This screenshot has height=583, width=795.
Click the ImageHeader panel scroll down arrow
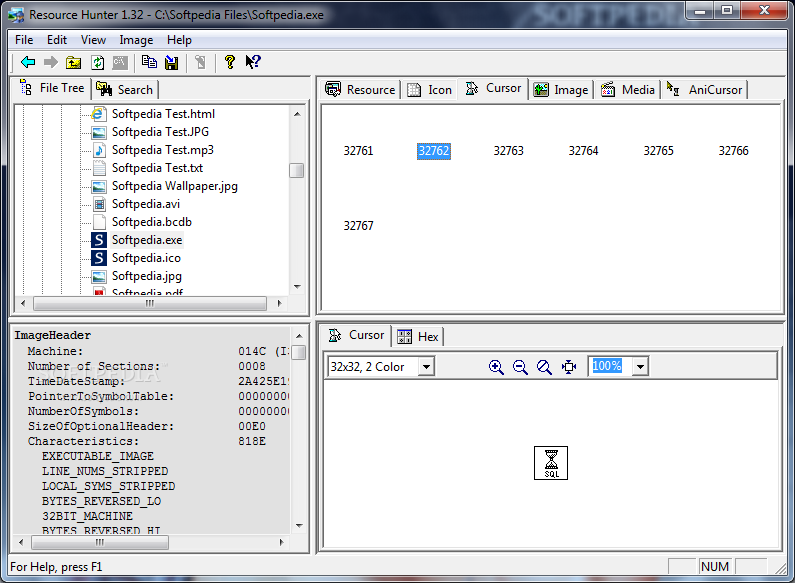tap(299, 526)
